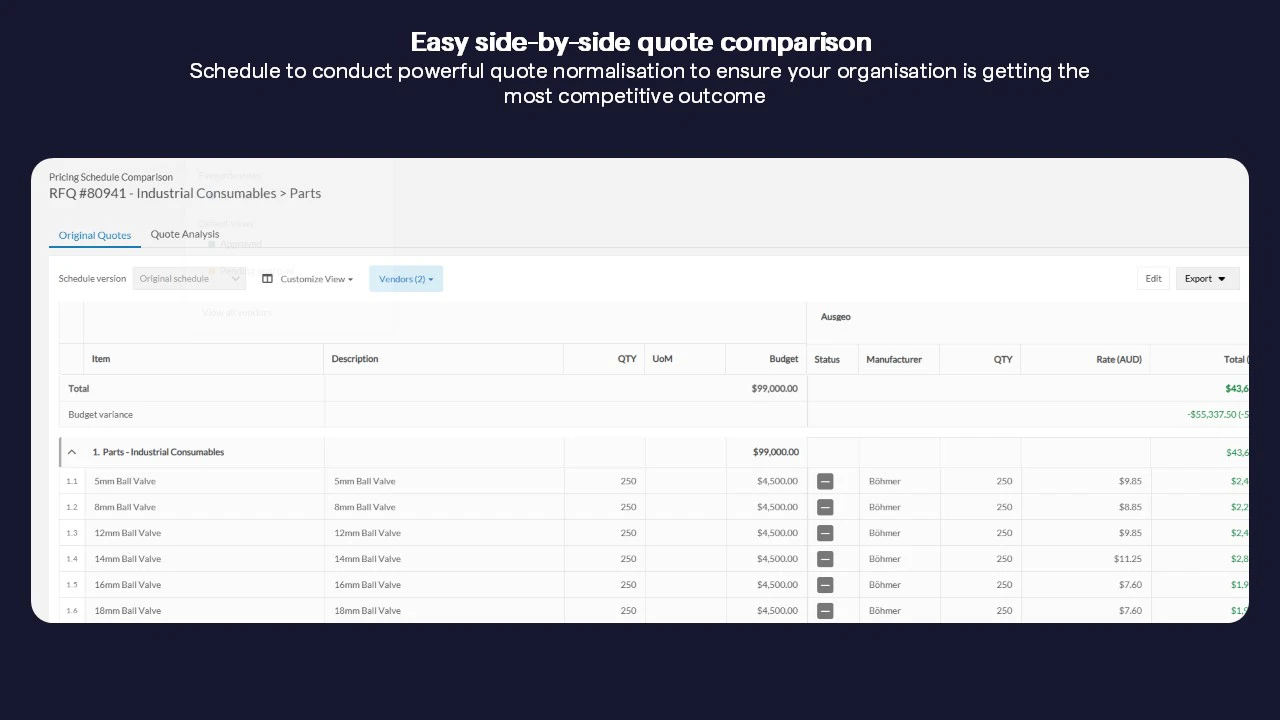Click the Ausgeo vendor header
Image resolution: width=1280 pixels, height=720 pixels.
pos(835,317)
